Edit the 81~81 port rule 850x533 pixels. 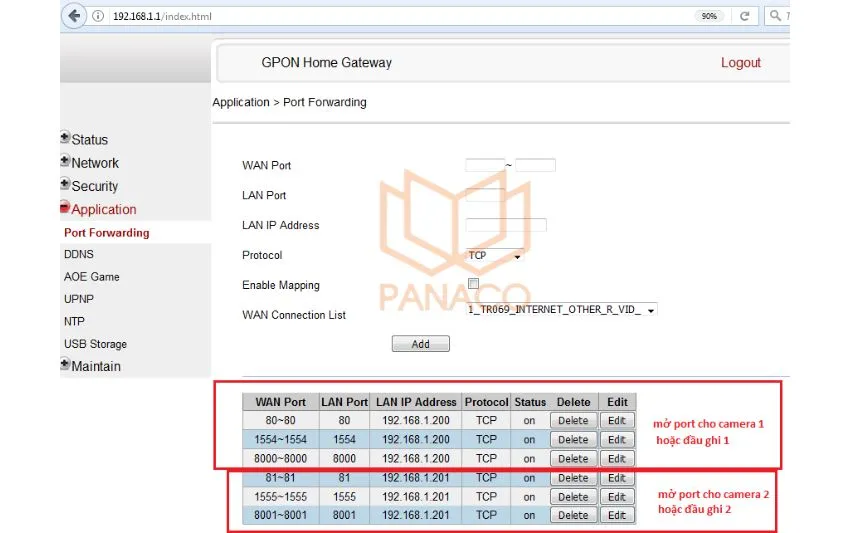[617, 478]
